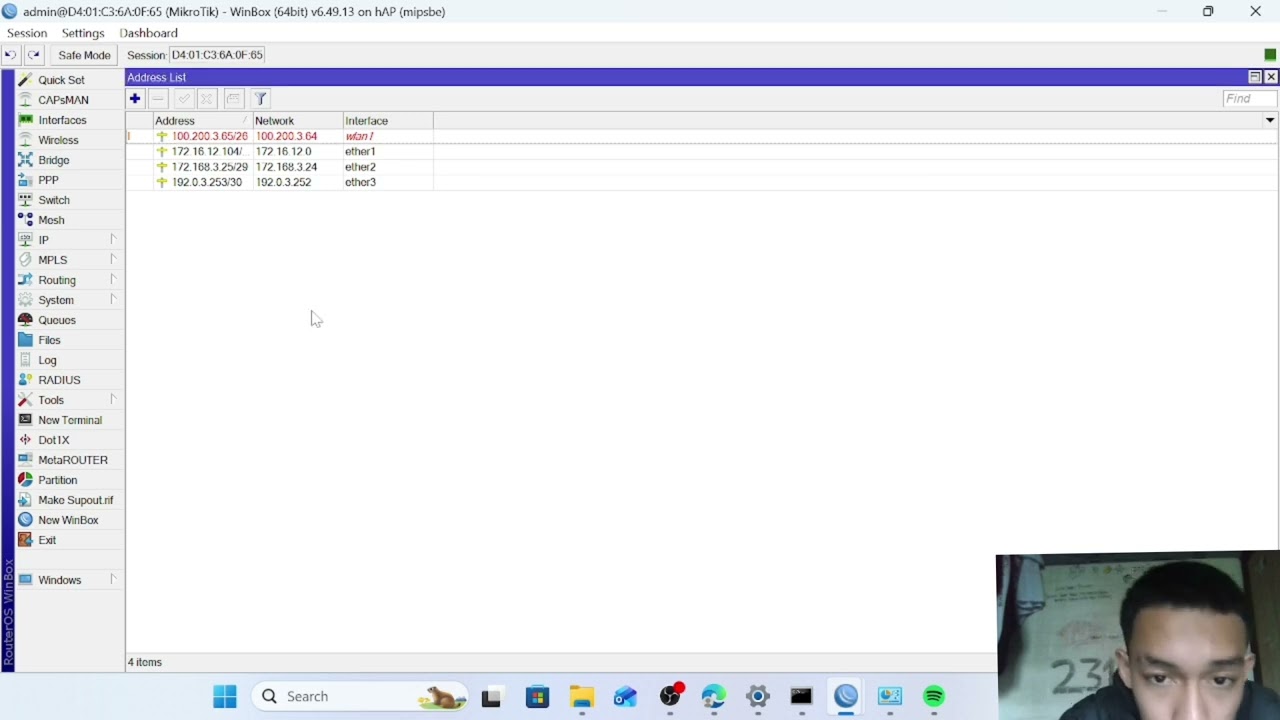Open File Explorer from taskbar
The height and width of the screenshot is (720, 1280).
coord(581,696)
